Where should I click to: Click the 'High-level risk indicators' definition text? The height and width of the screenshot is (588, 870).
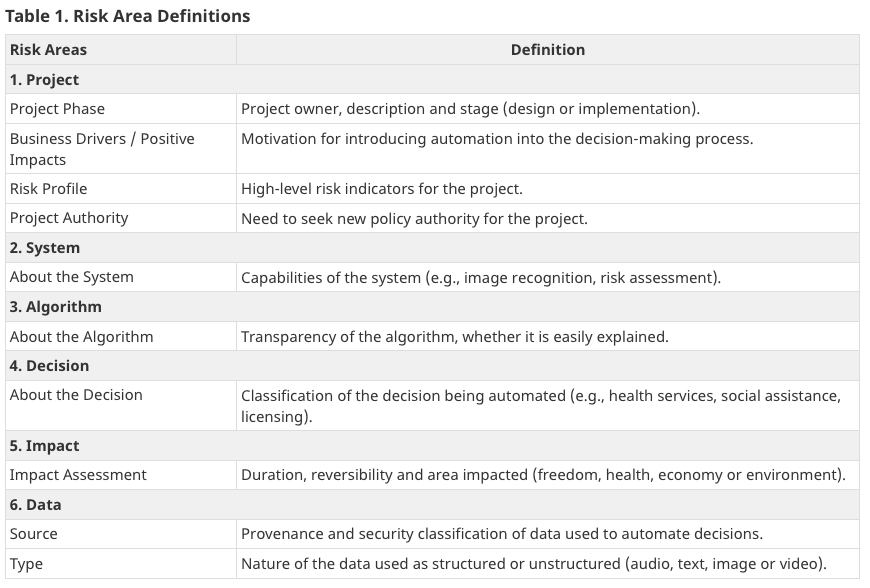pyautogui.click(x=381, y=188)
